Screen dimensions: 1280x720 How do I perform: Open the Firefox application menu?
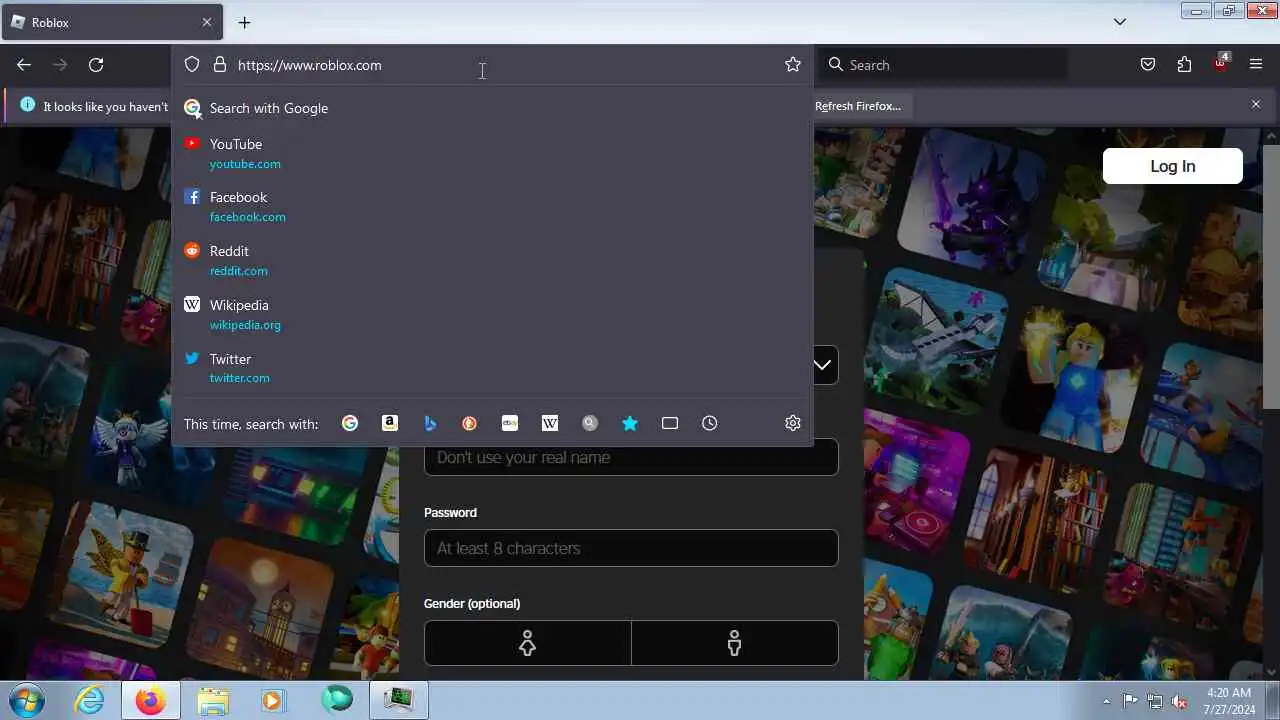pos(1256,65)
